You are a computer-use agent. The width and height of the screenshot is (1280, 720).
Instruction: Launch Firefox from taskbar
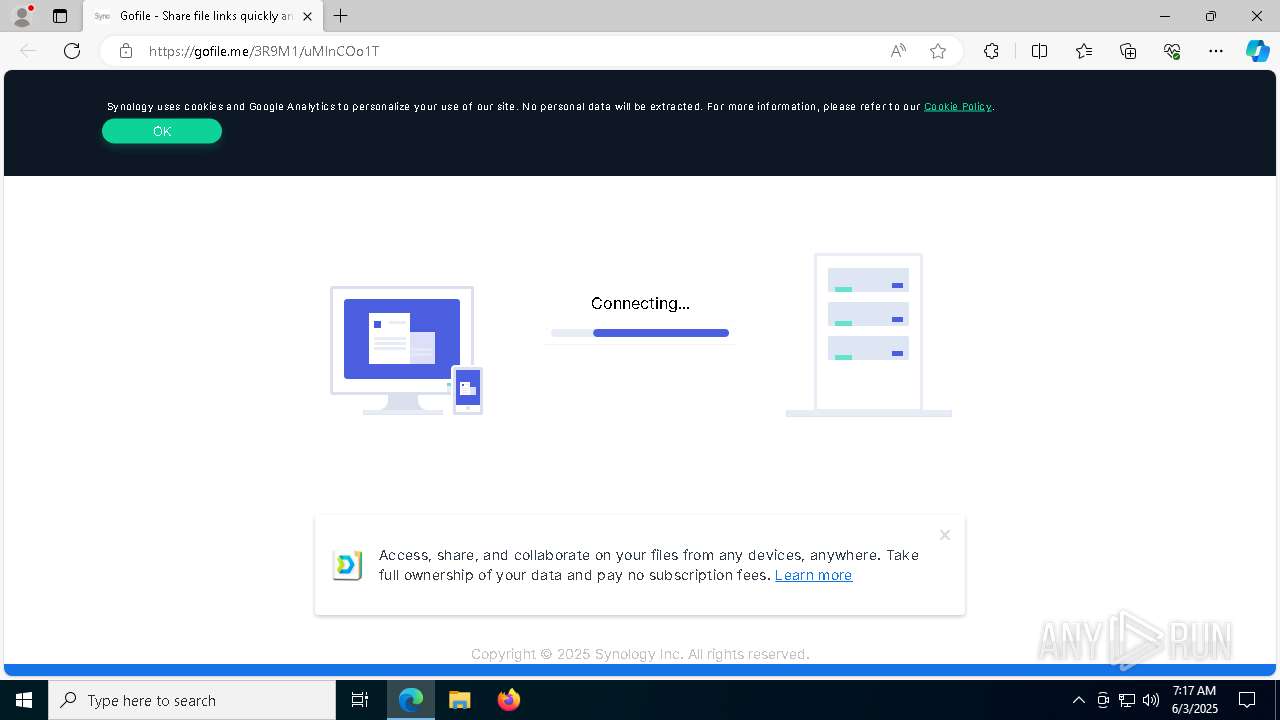pos(509,700)
